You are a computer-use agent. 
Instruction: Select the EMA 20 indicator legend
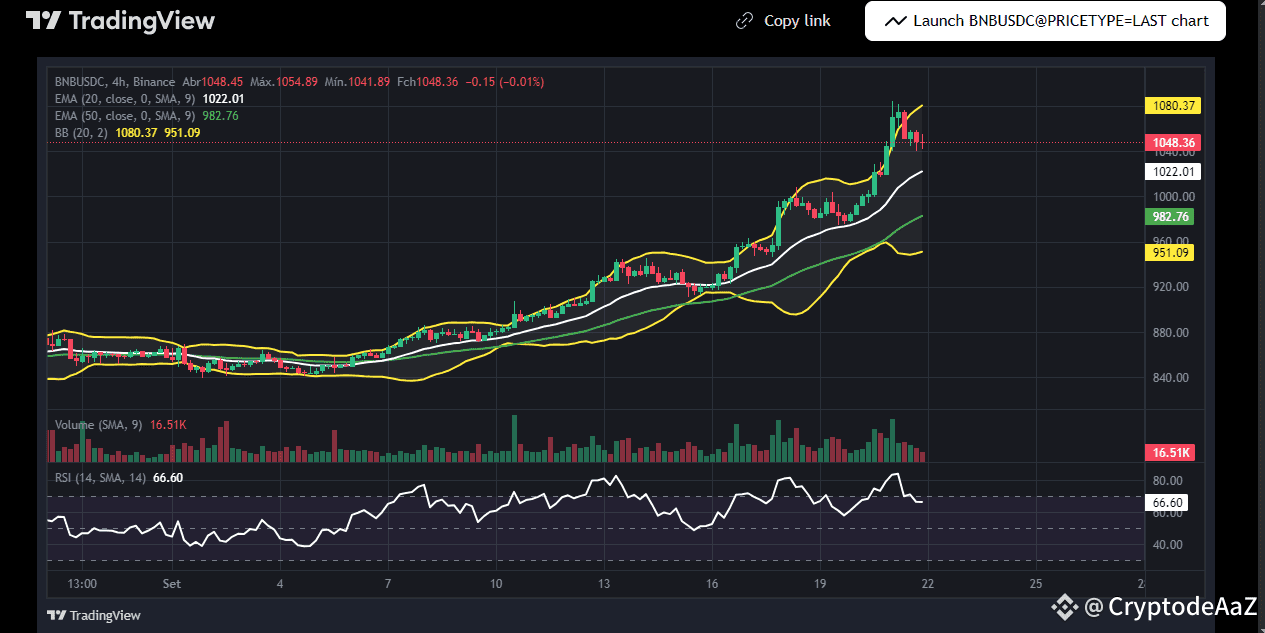(x=125, y=99)
